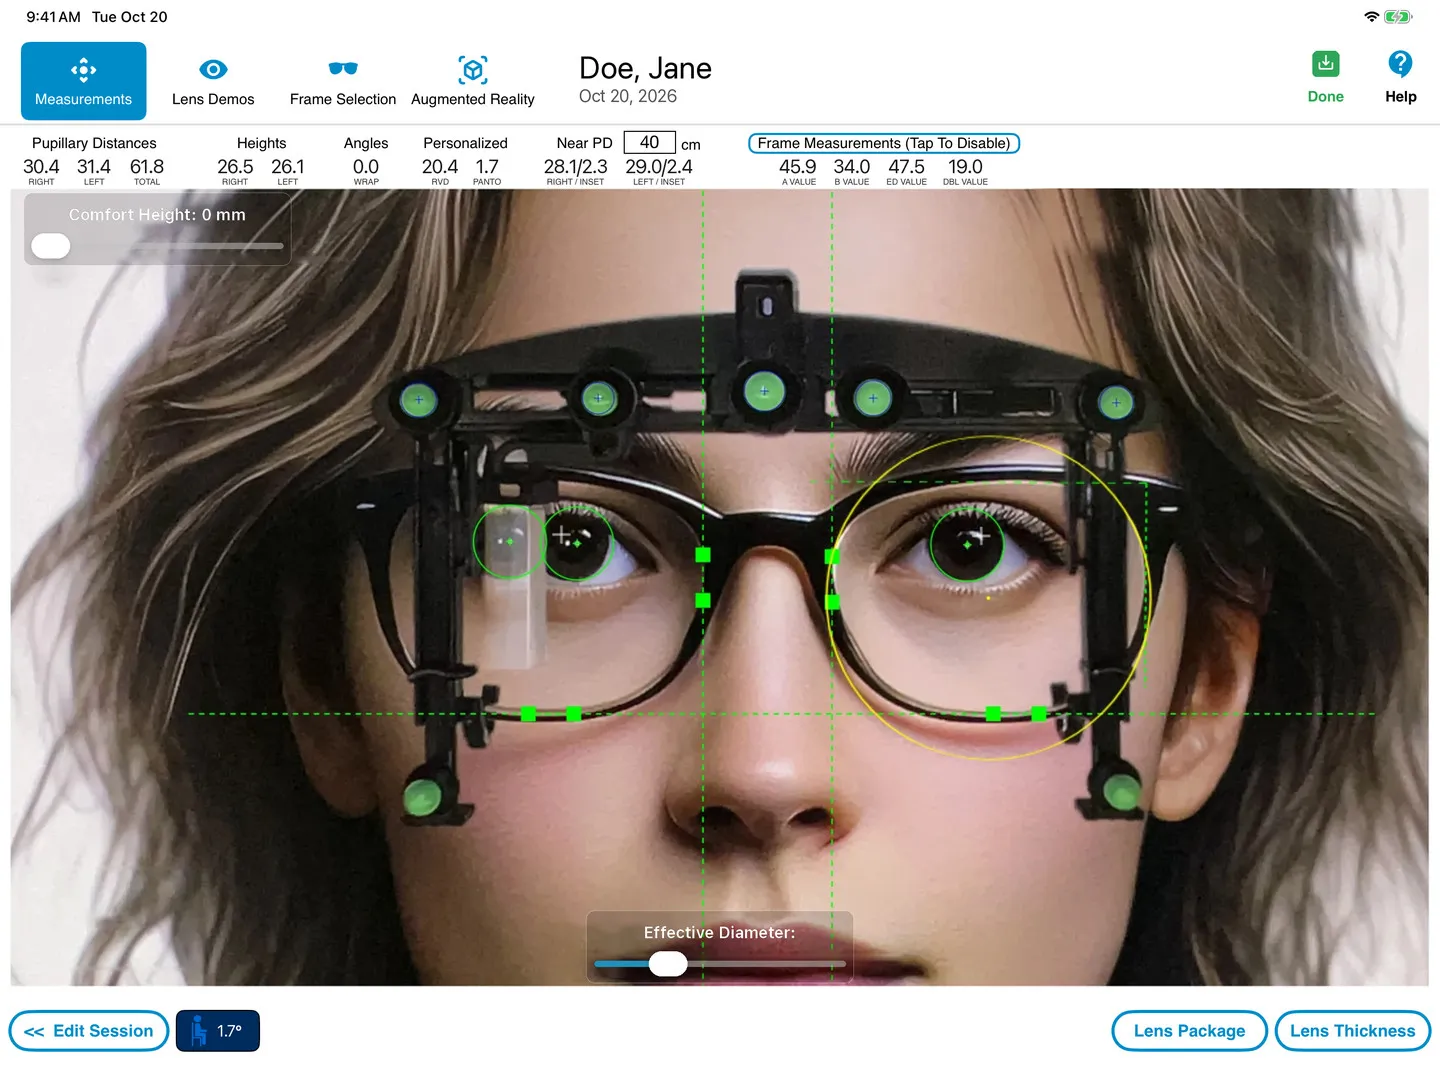Switch to Lens Demos tab
1440x1080 pixels.
click(213, 81)
